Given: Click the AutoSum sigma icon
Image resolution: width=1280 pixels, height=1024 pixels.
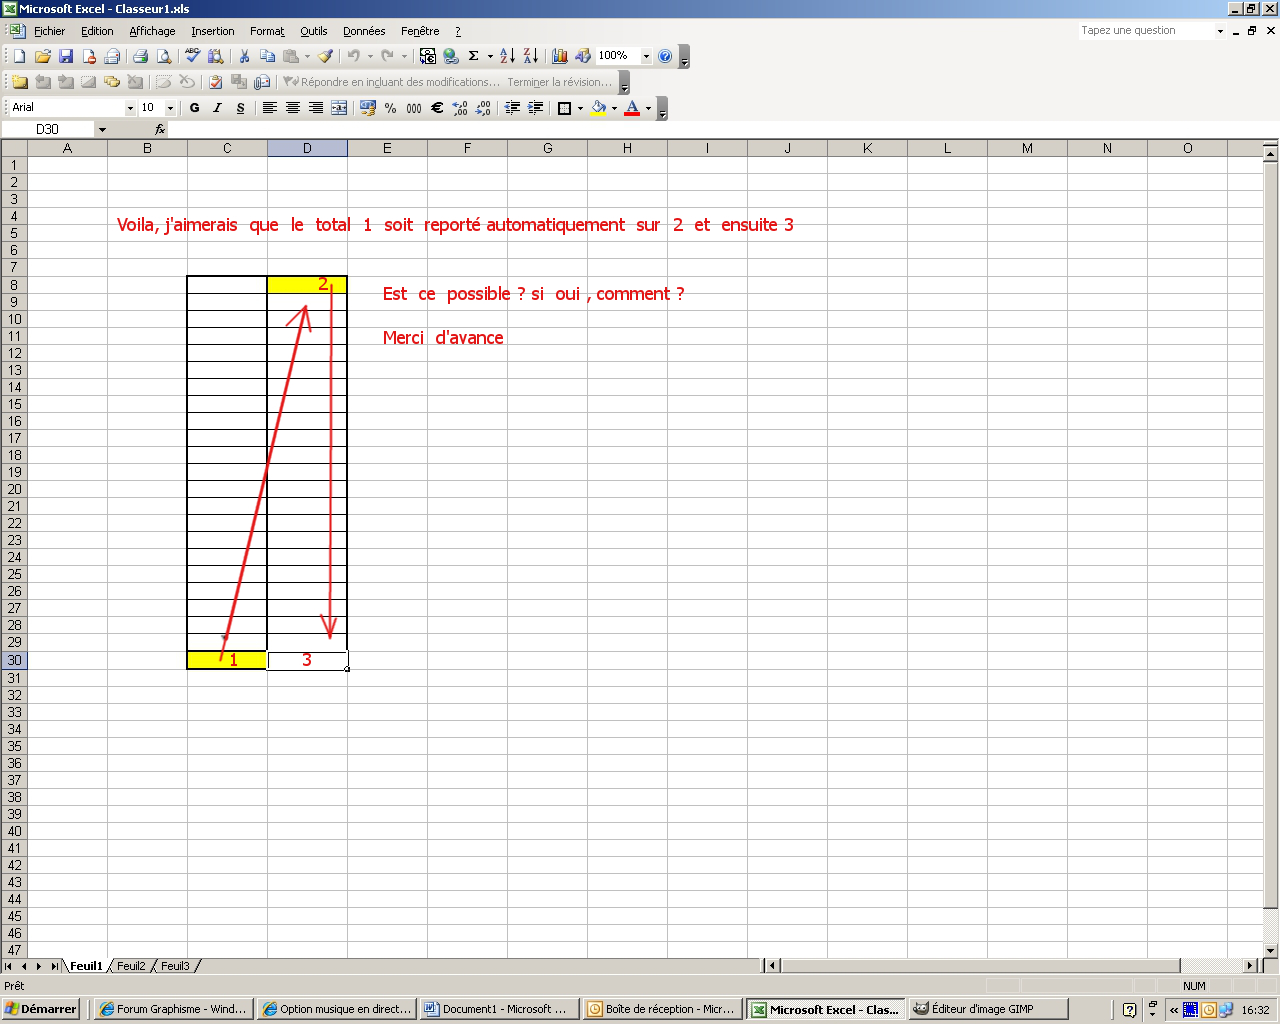Looking at the screenshot, I should (474, 56).
